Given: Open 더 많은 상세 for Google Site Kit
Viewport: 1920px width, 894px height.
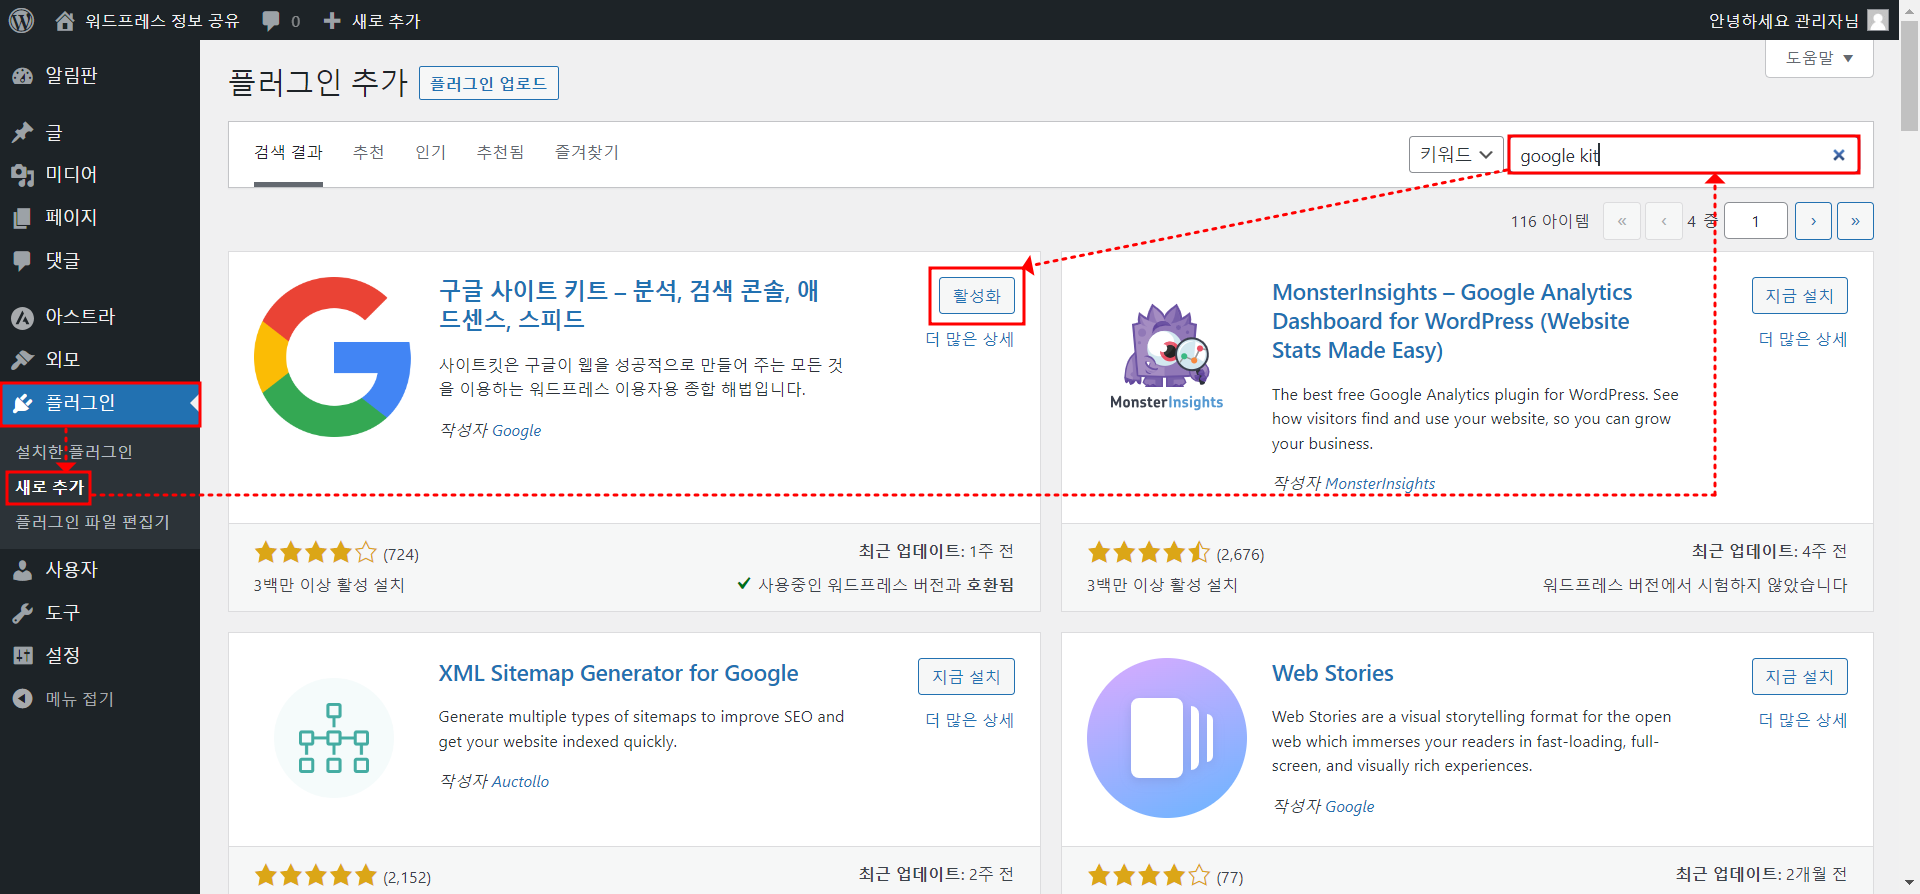Looking at the screenshot, I should [x=969, y=339].
